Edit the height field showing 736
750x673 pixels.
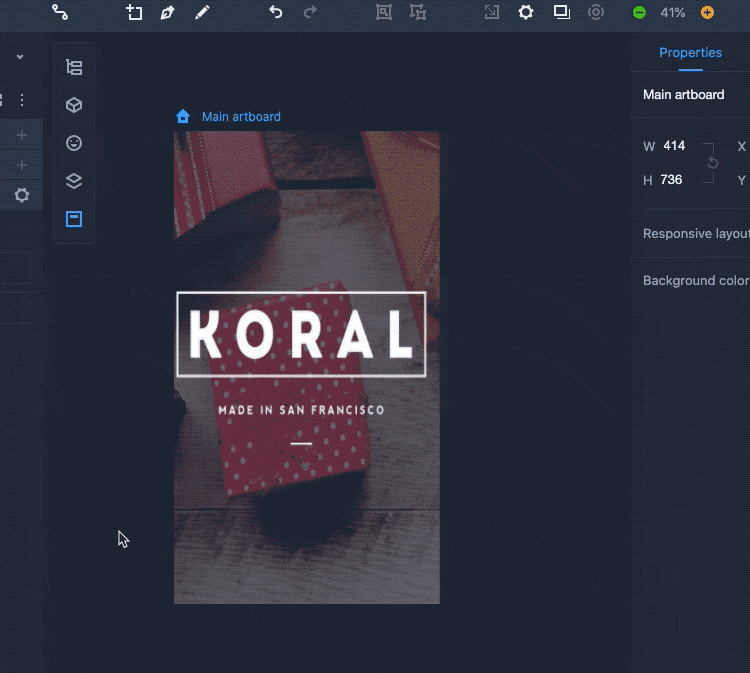(x=671, y=180)
